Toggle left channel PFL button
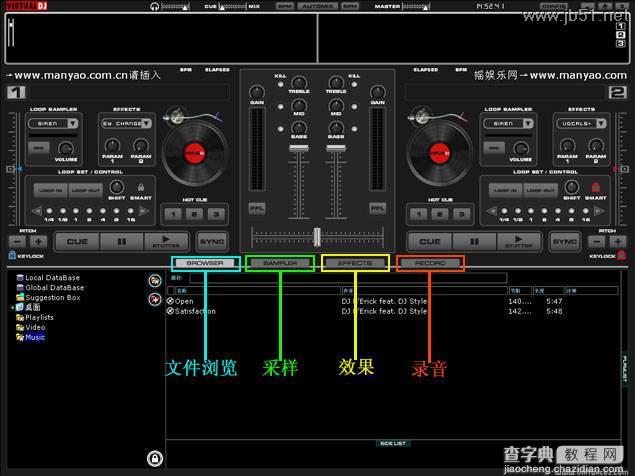The width and height of the screenshot is (635, 476). [257, 208]
